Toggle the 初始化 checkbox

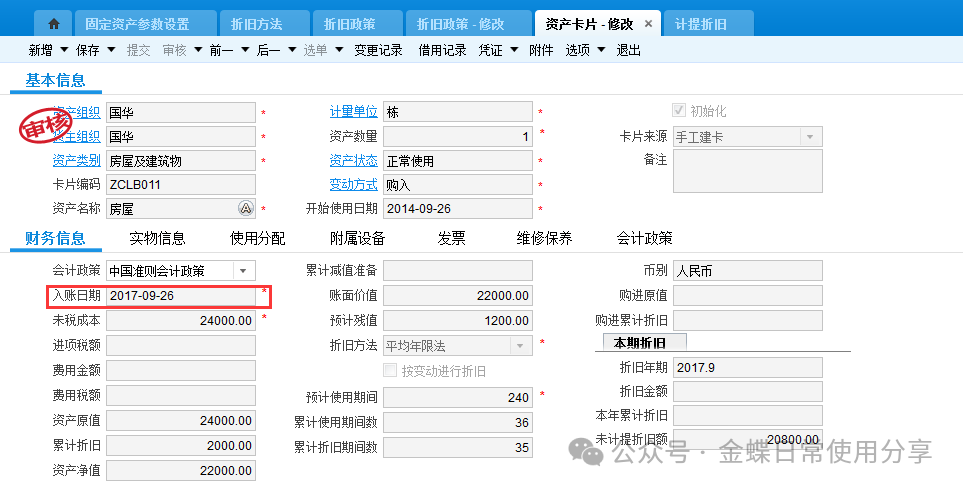pyautogui.click(x=680, y=111)
